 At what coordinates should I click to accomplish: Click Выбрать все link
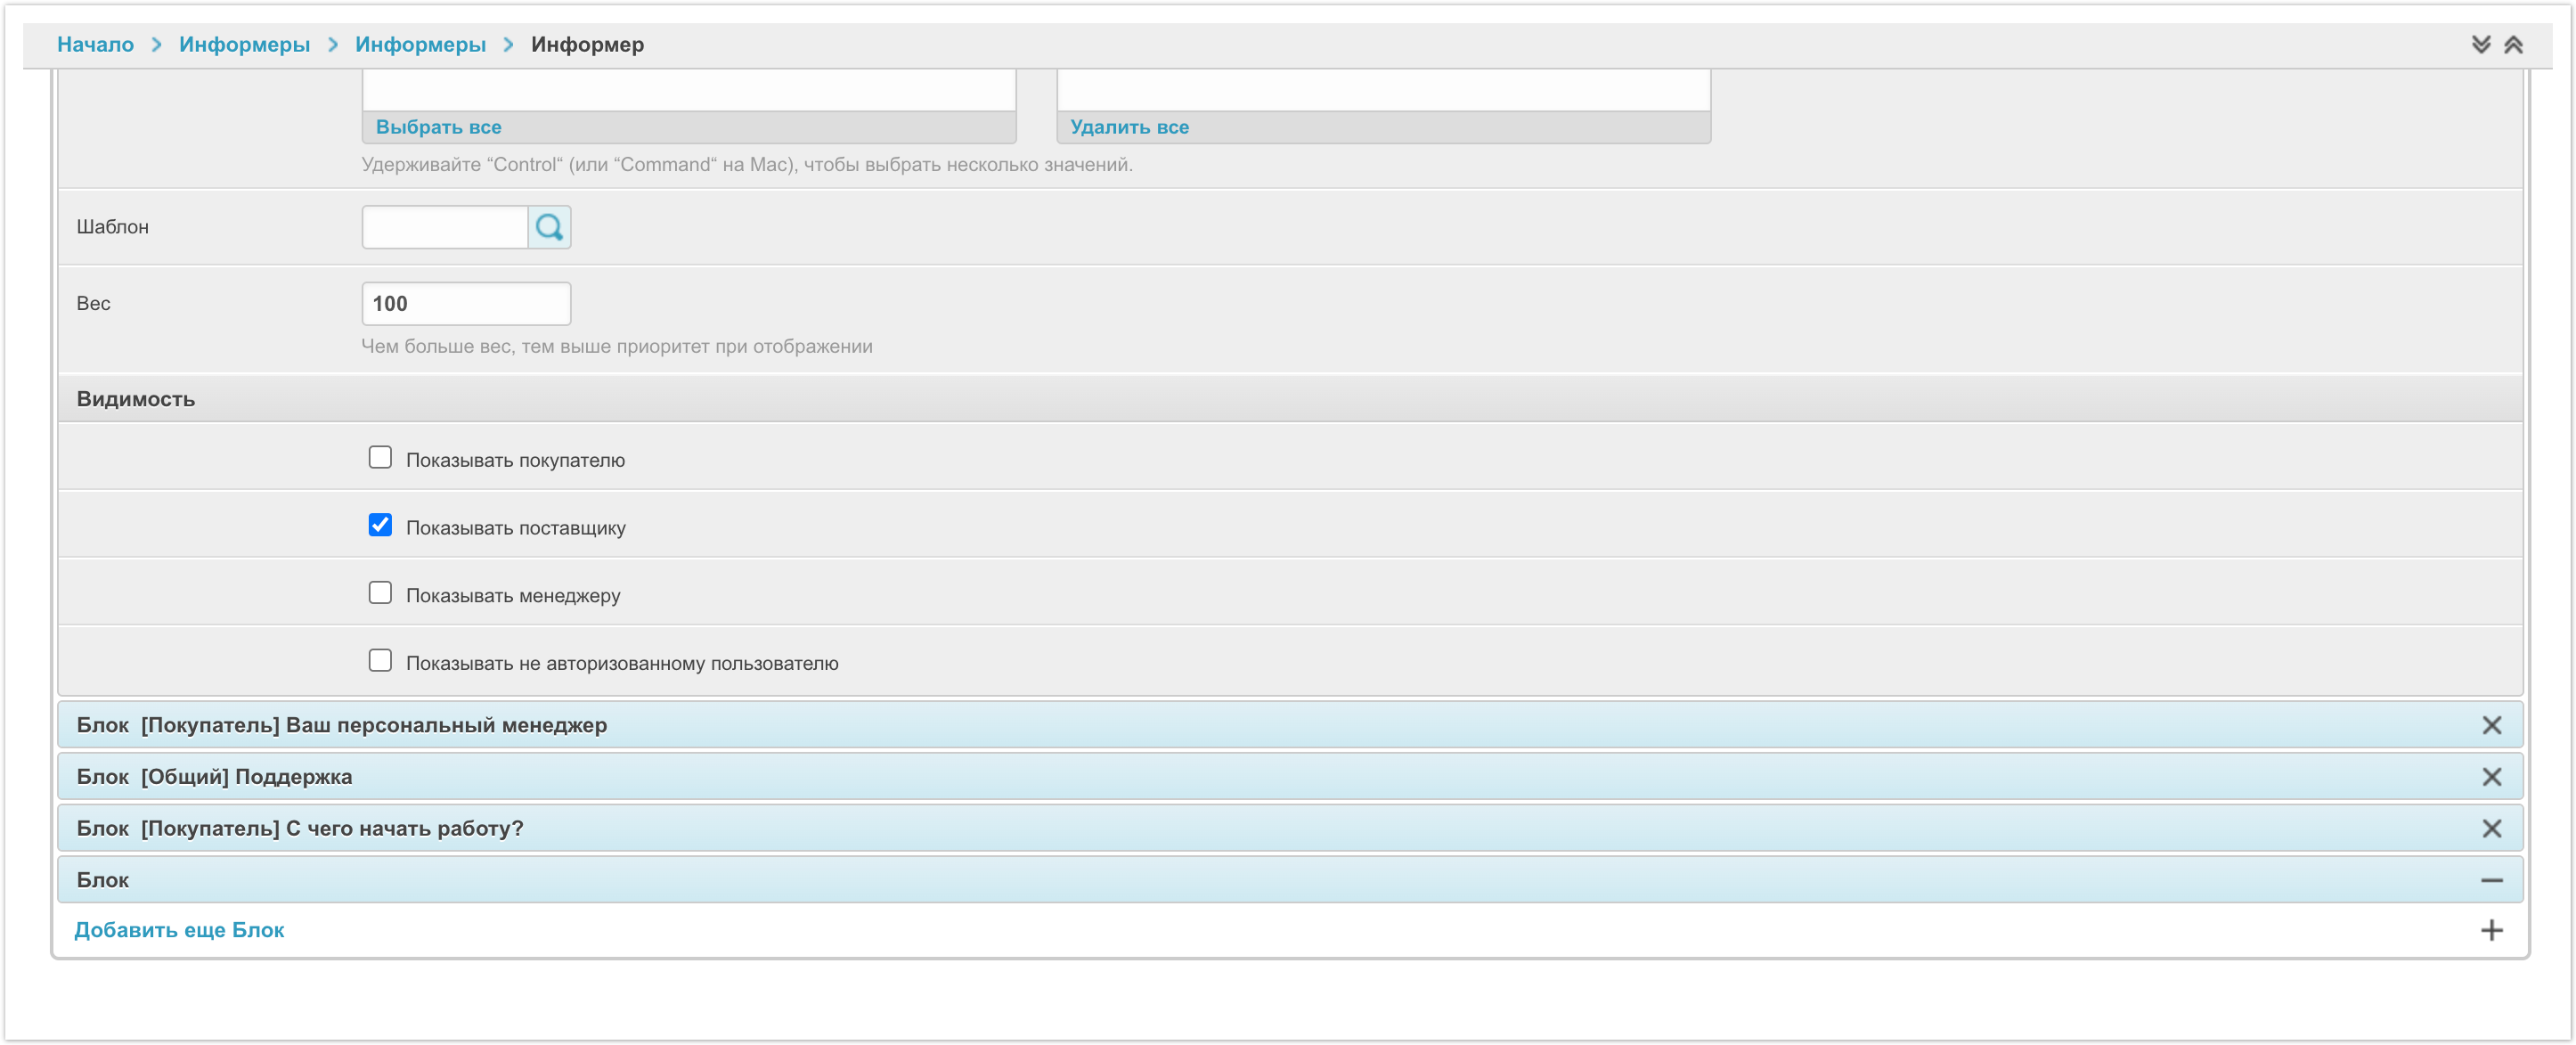(438, 127)
